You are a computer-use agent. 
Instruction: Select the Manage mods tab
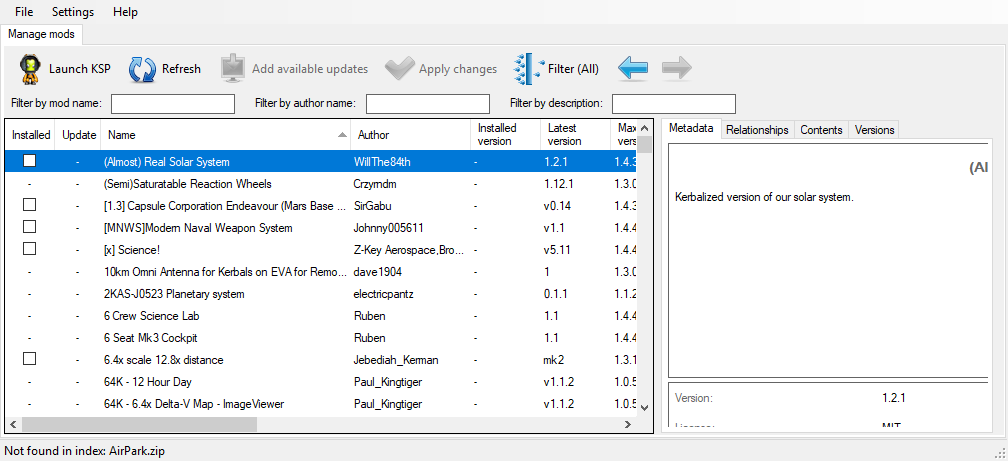[x=41, y=34]
